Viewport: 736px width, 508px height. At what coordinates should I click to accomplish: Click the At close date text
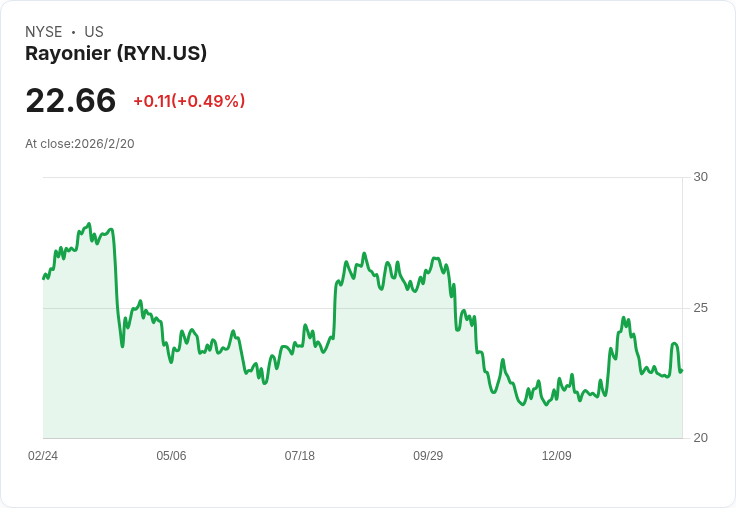[x=80, y=144]
